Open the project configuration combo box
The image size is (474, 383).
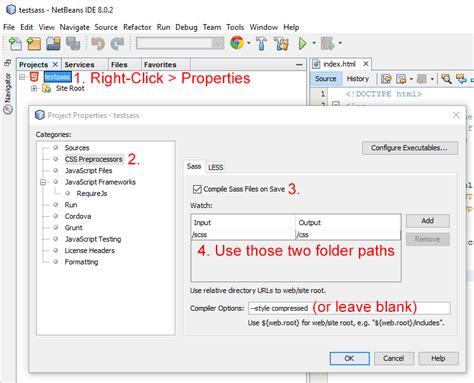tap(180, 43)
